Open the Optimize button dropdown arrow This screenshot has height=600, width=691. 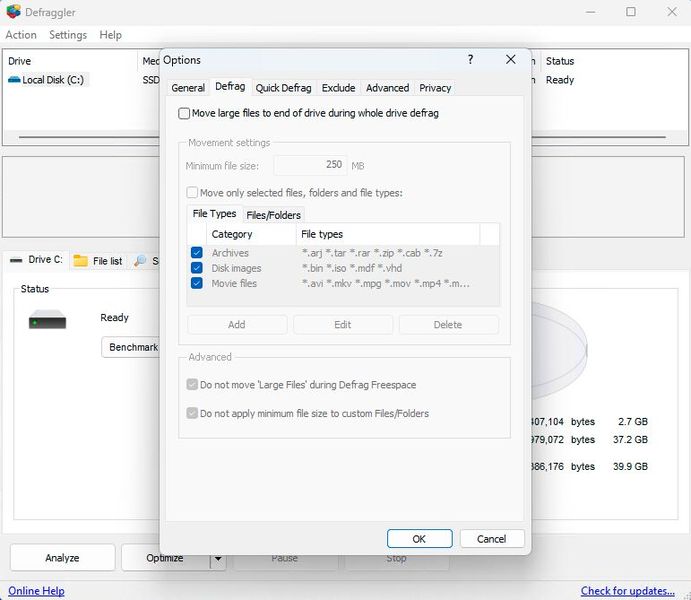click(x=218, y=558)
